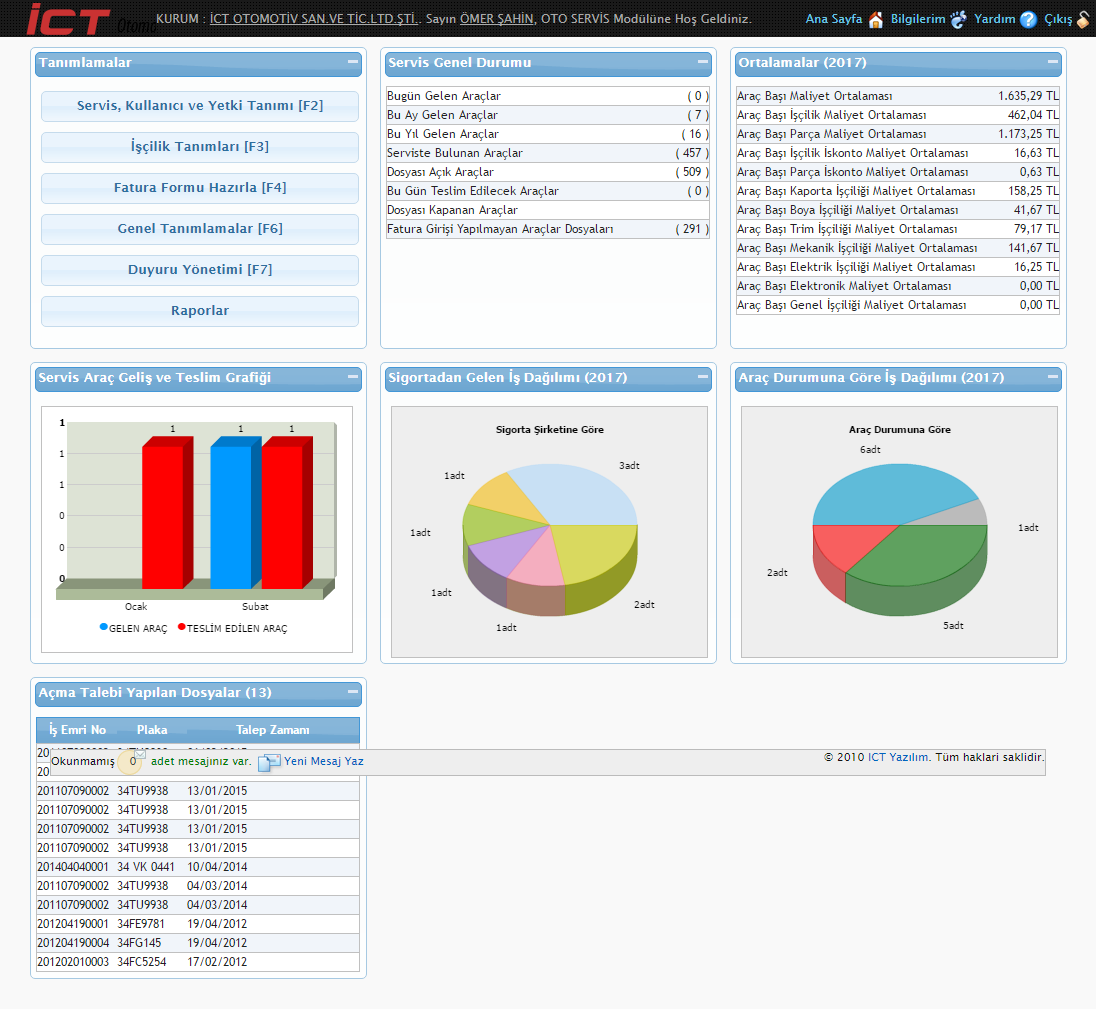Collapse the Servis Araç Geliş ve Teslim Grafiği panel
This screenshot has height=1009, width=1096.
pos(353,377)
